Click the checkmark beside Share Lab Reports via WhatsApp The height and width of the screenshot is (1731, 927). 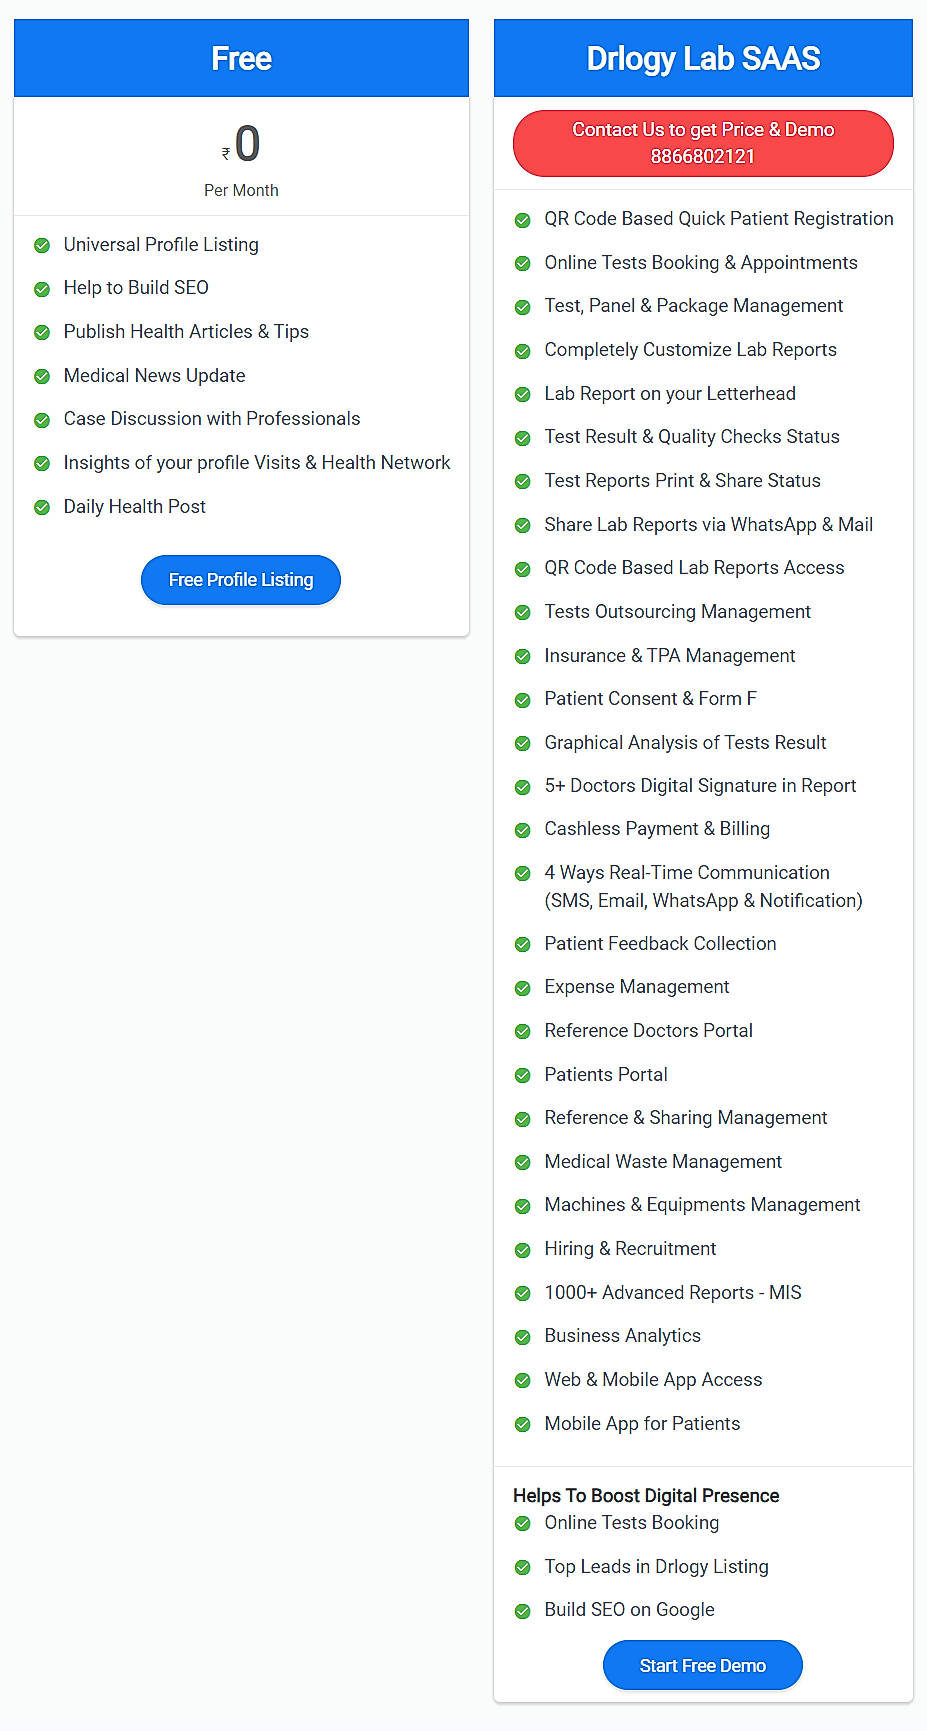(x=523, y=525)
